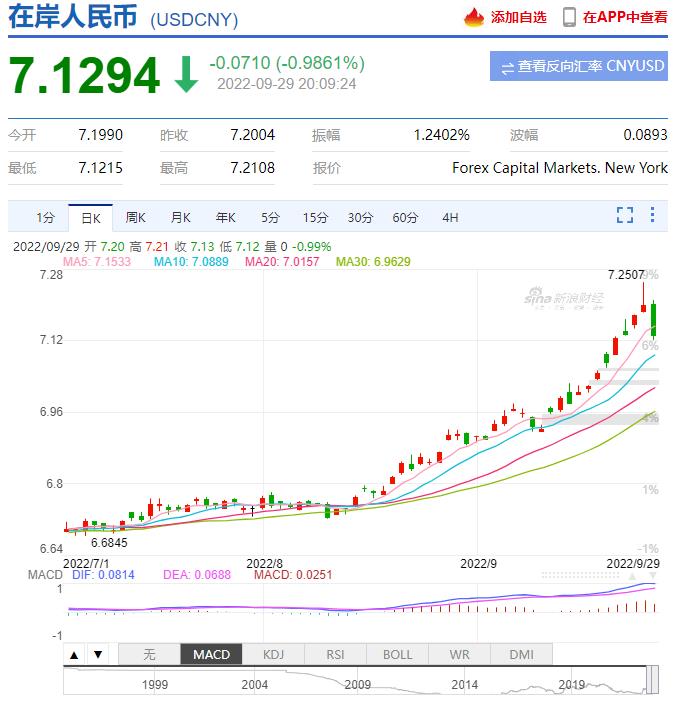Click the green down arrow next to price
This screenshot has width=676, height=704.
pyautogui.click(x=186, y=75)
